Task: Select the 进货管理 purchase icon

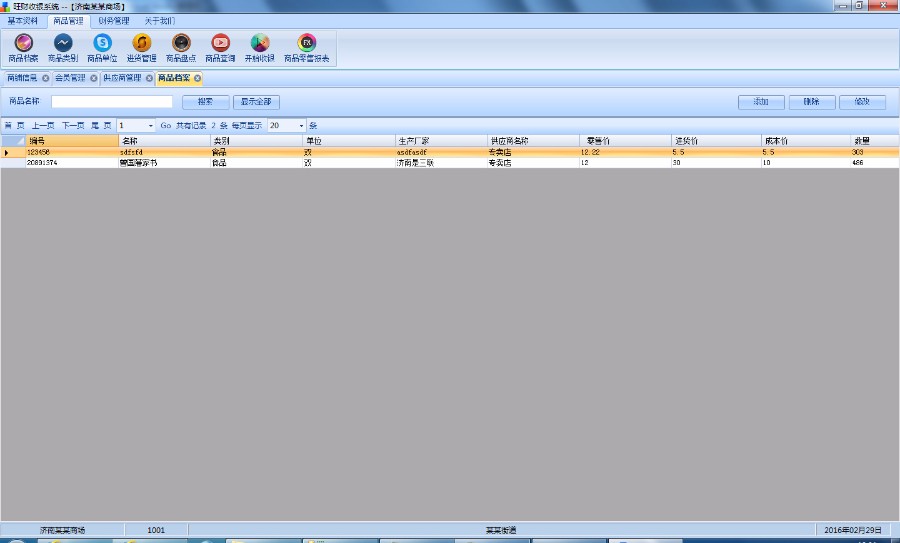Action: 141,43
